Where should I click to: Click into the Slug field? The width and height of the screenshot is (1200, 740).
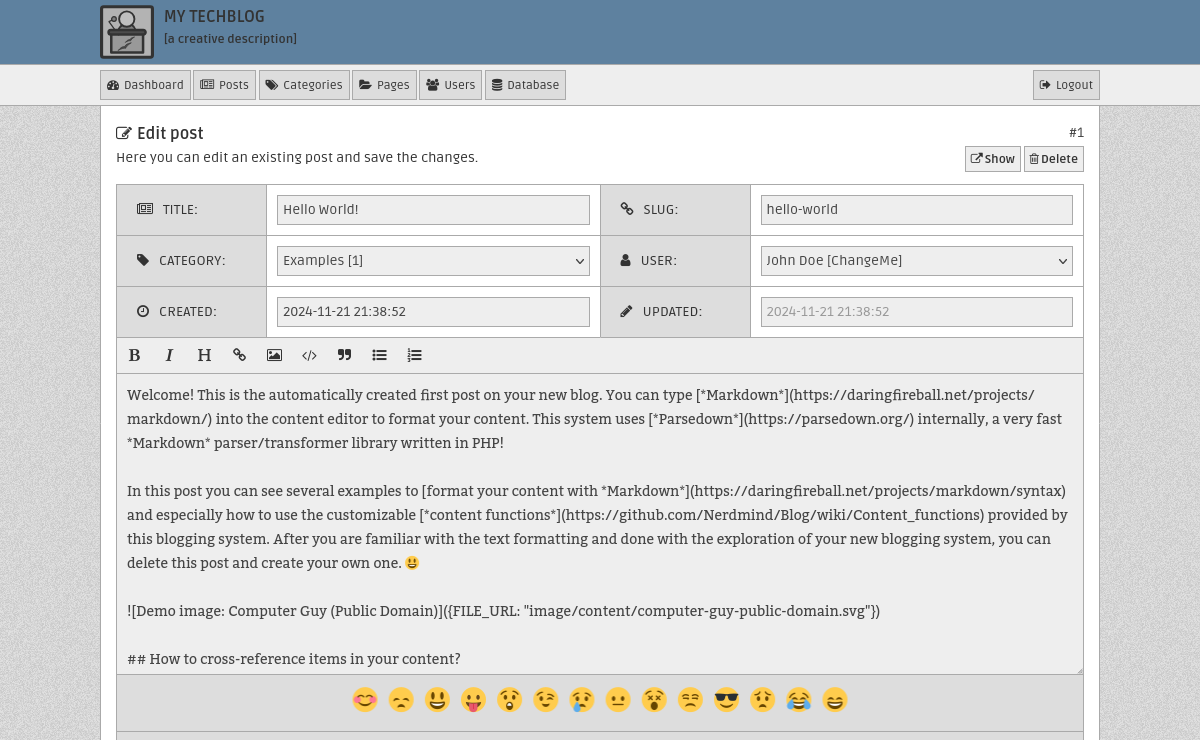917,210
